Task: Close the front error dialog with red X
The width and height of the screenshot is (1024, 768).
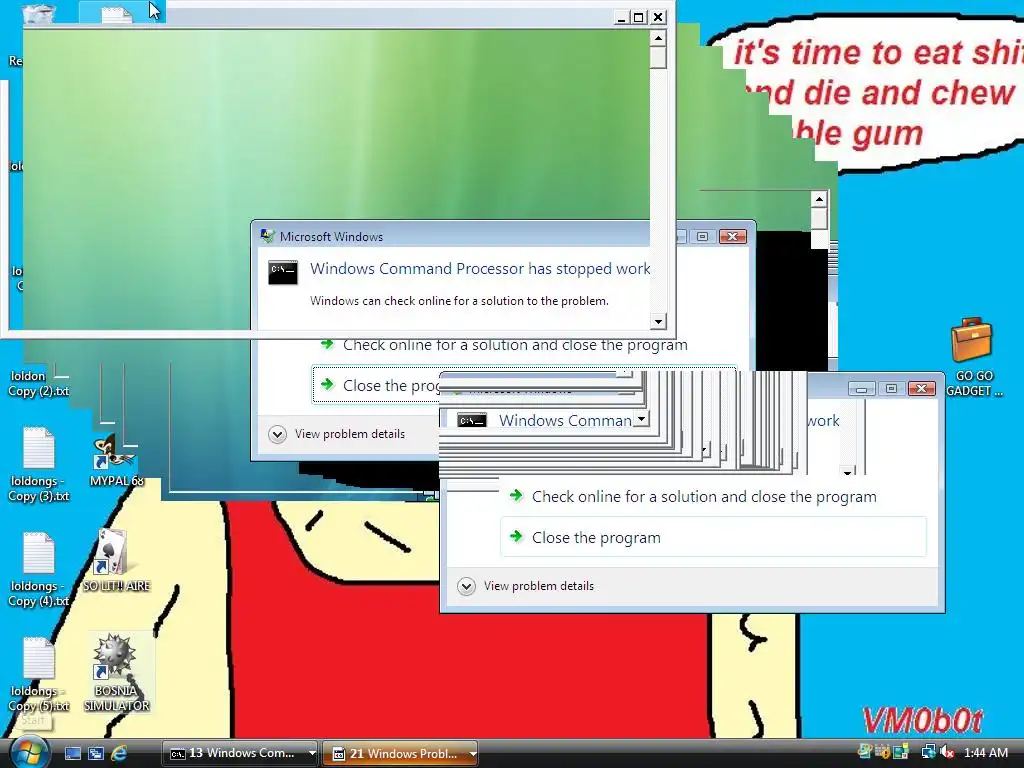Action: 921,389
